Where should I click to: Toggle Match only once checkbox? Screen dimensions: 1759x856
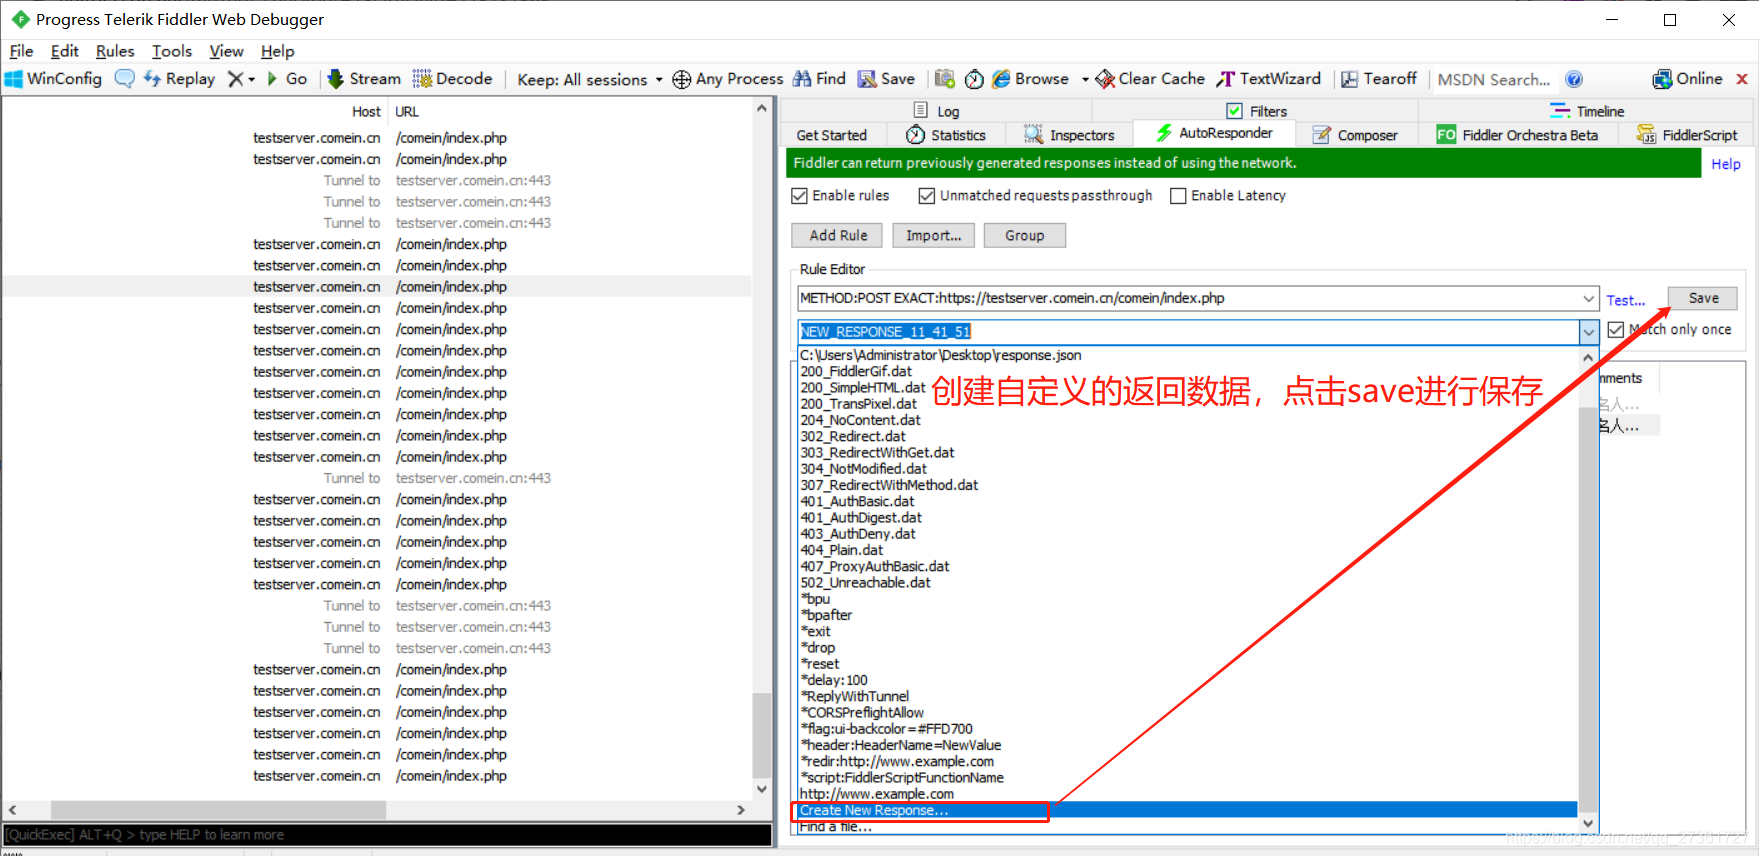(1616, 329)
